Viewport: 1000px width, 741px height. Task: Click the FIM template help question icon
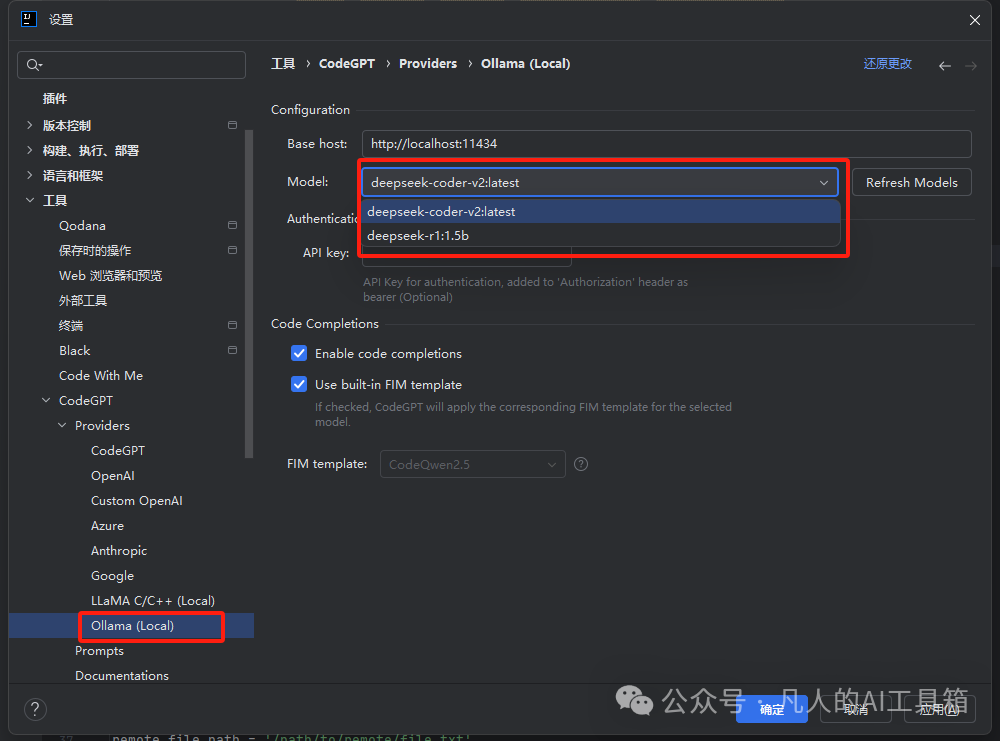click(x=580, y=464)
